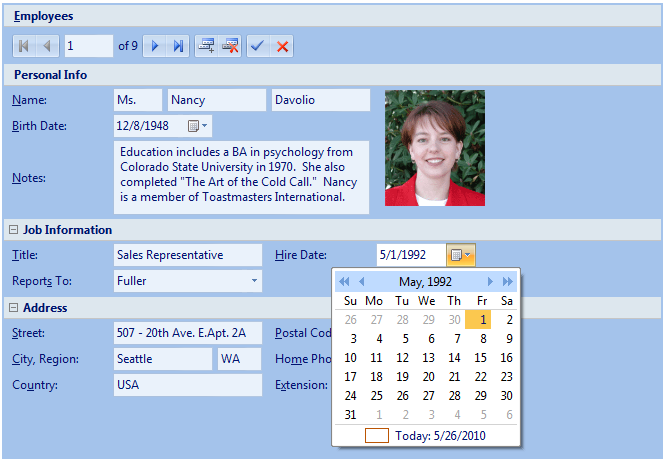Go to the previous employee record

point(46,46)
